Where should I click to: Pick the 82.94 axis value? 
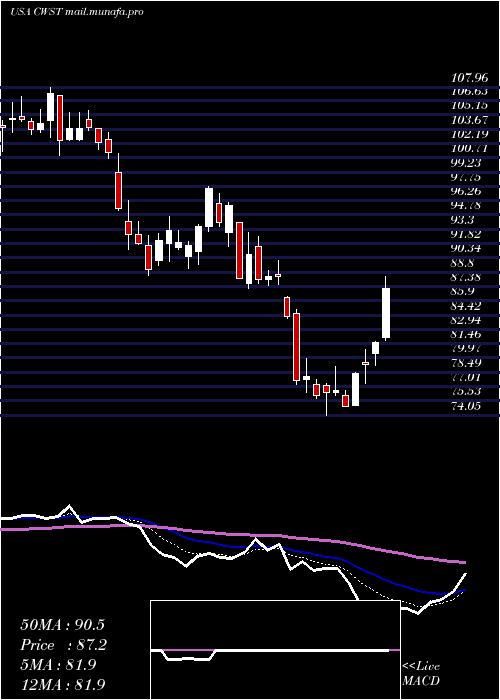pyautogui.click(x=466, y=320)
